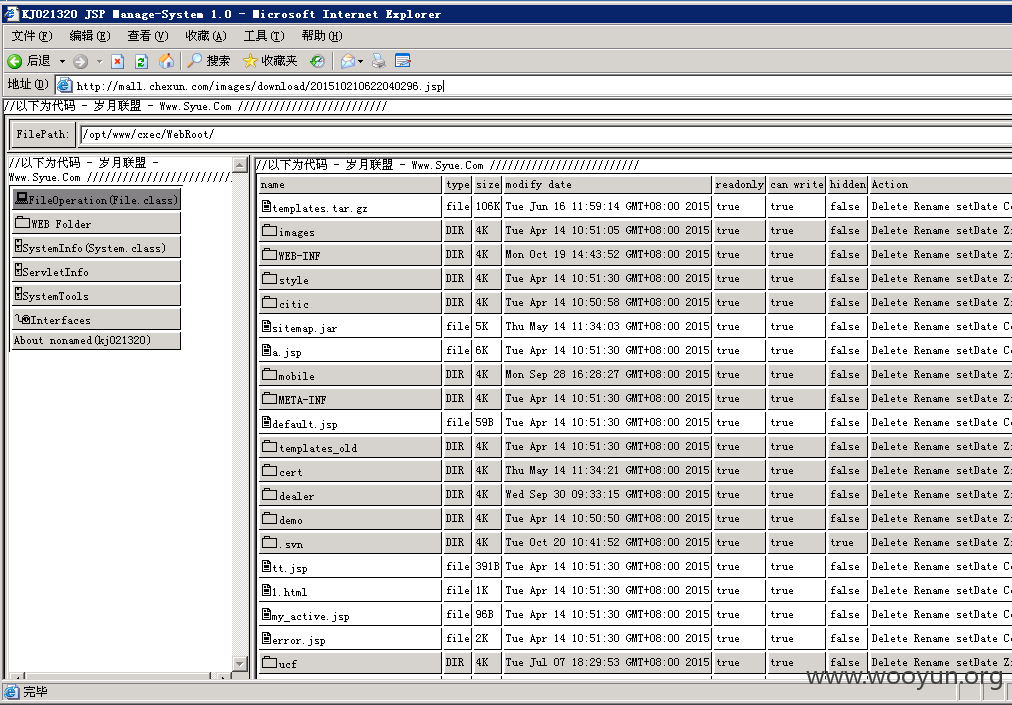
Task: Go to the Home page icon
Action: 166,61
